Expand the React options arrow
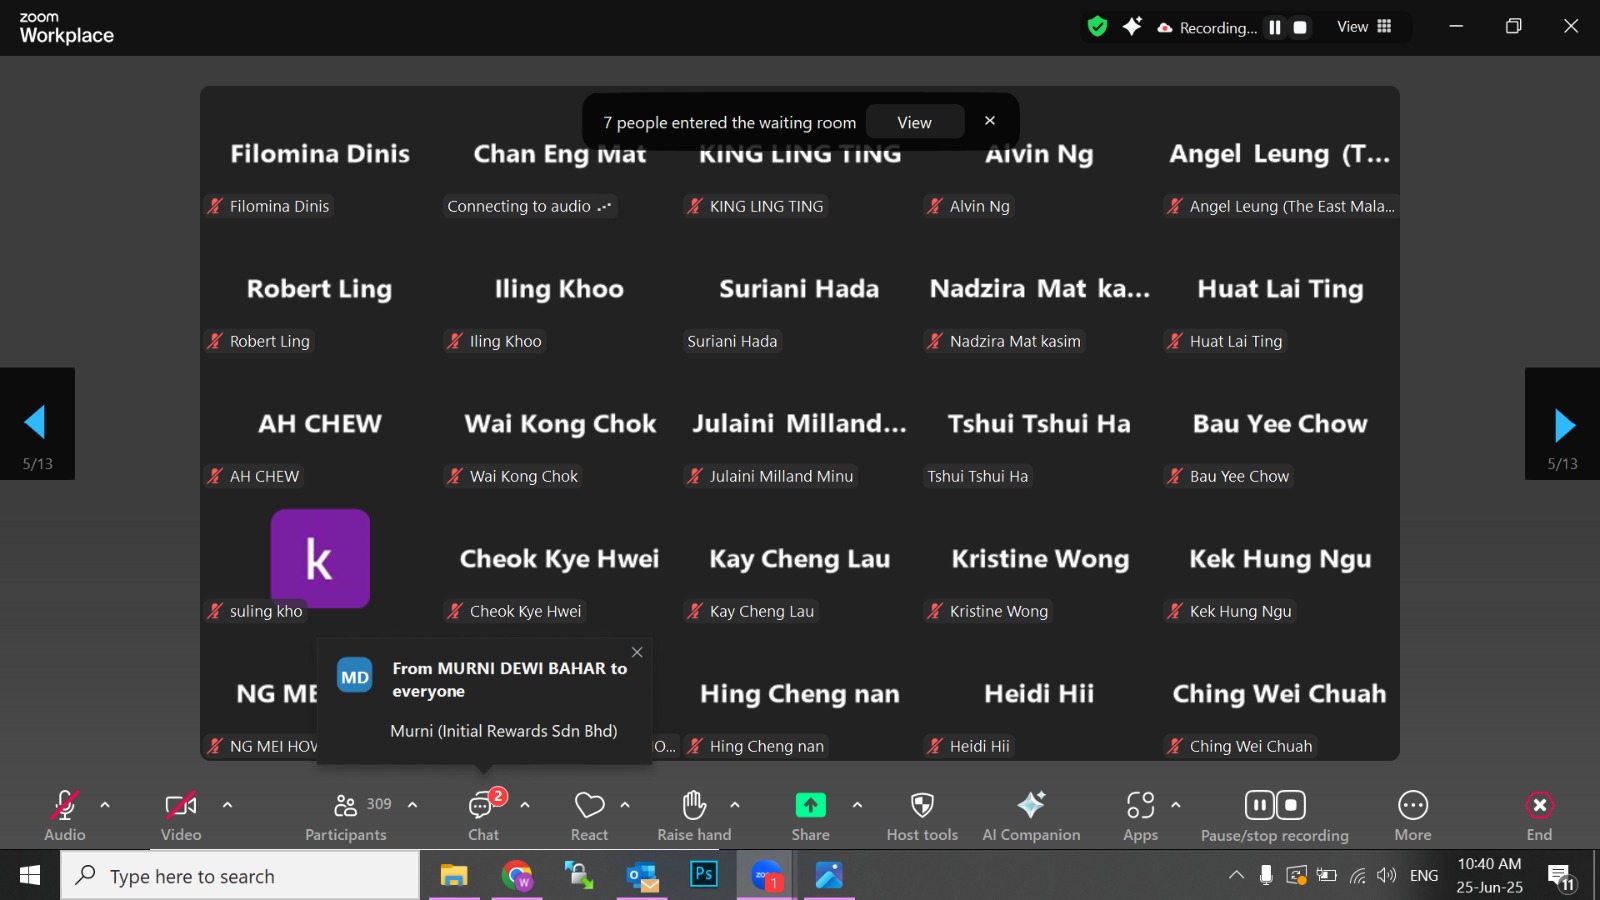Screen dimensions: 1600x900 click(x=625, y=805)
